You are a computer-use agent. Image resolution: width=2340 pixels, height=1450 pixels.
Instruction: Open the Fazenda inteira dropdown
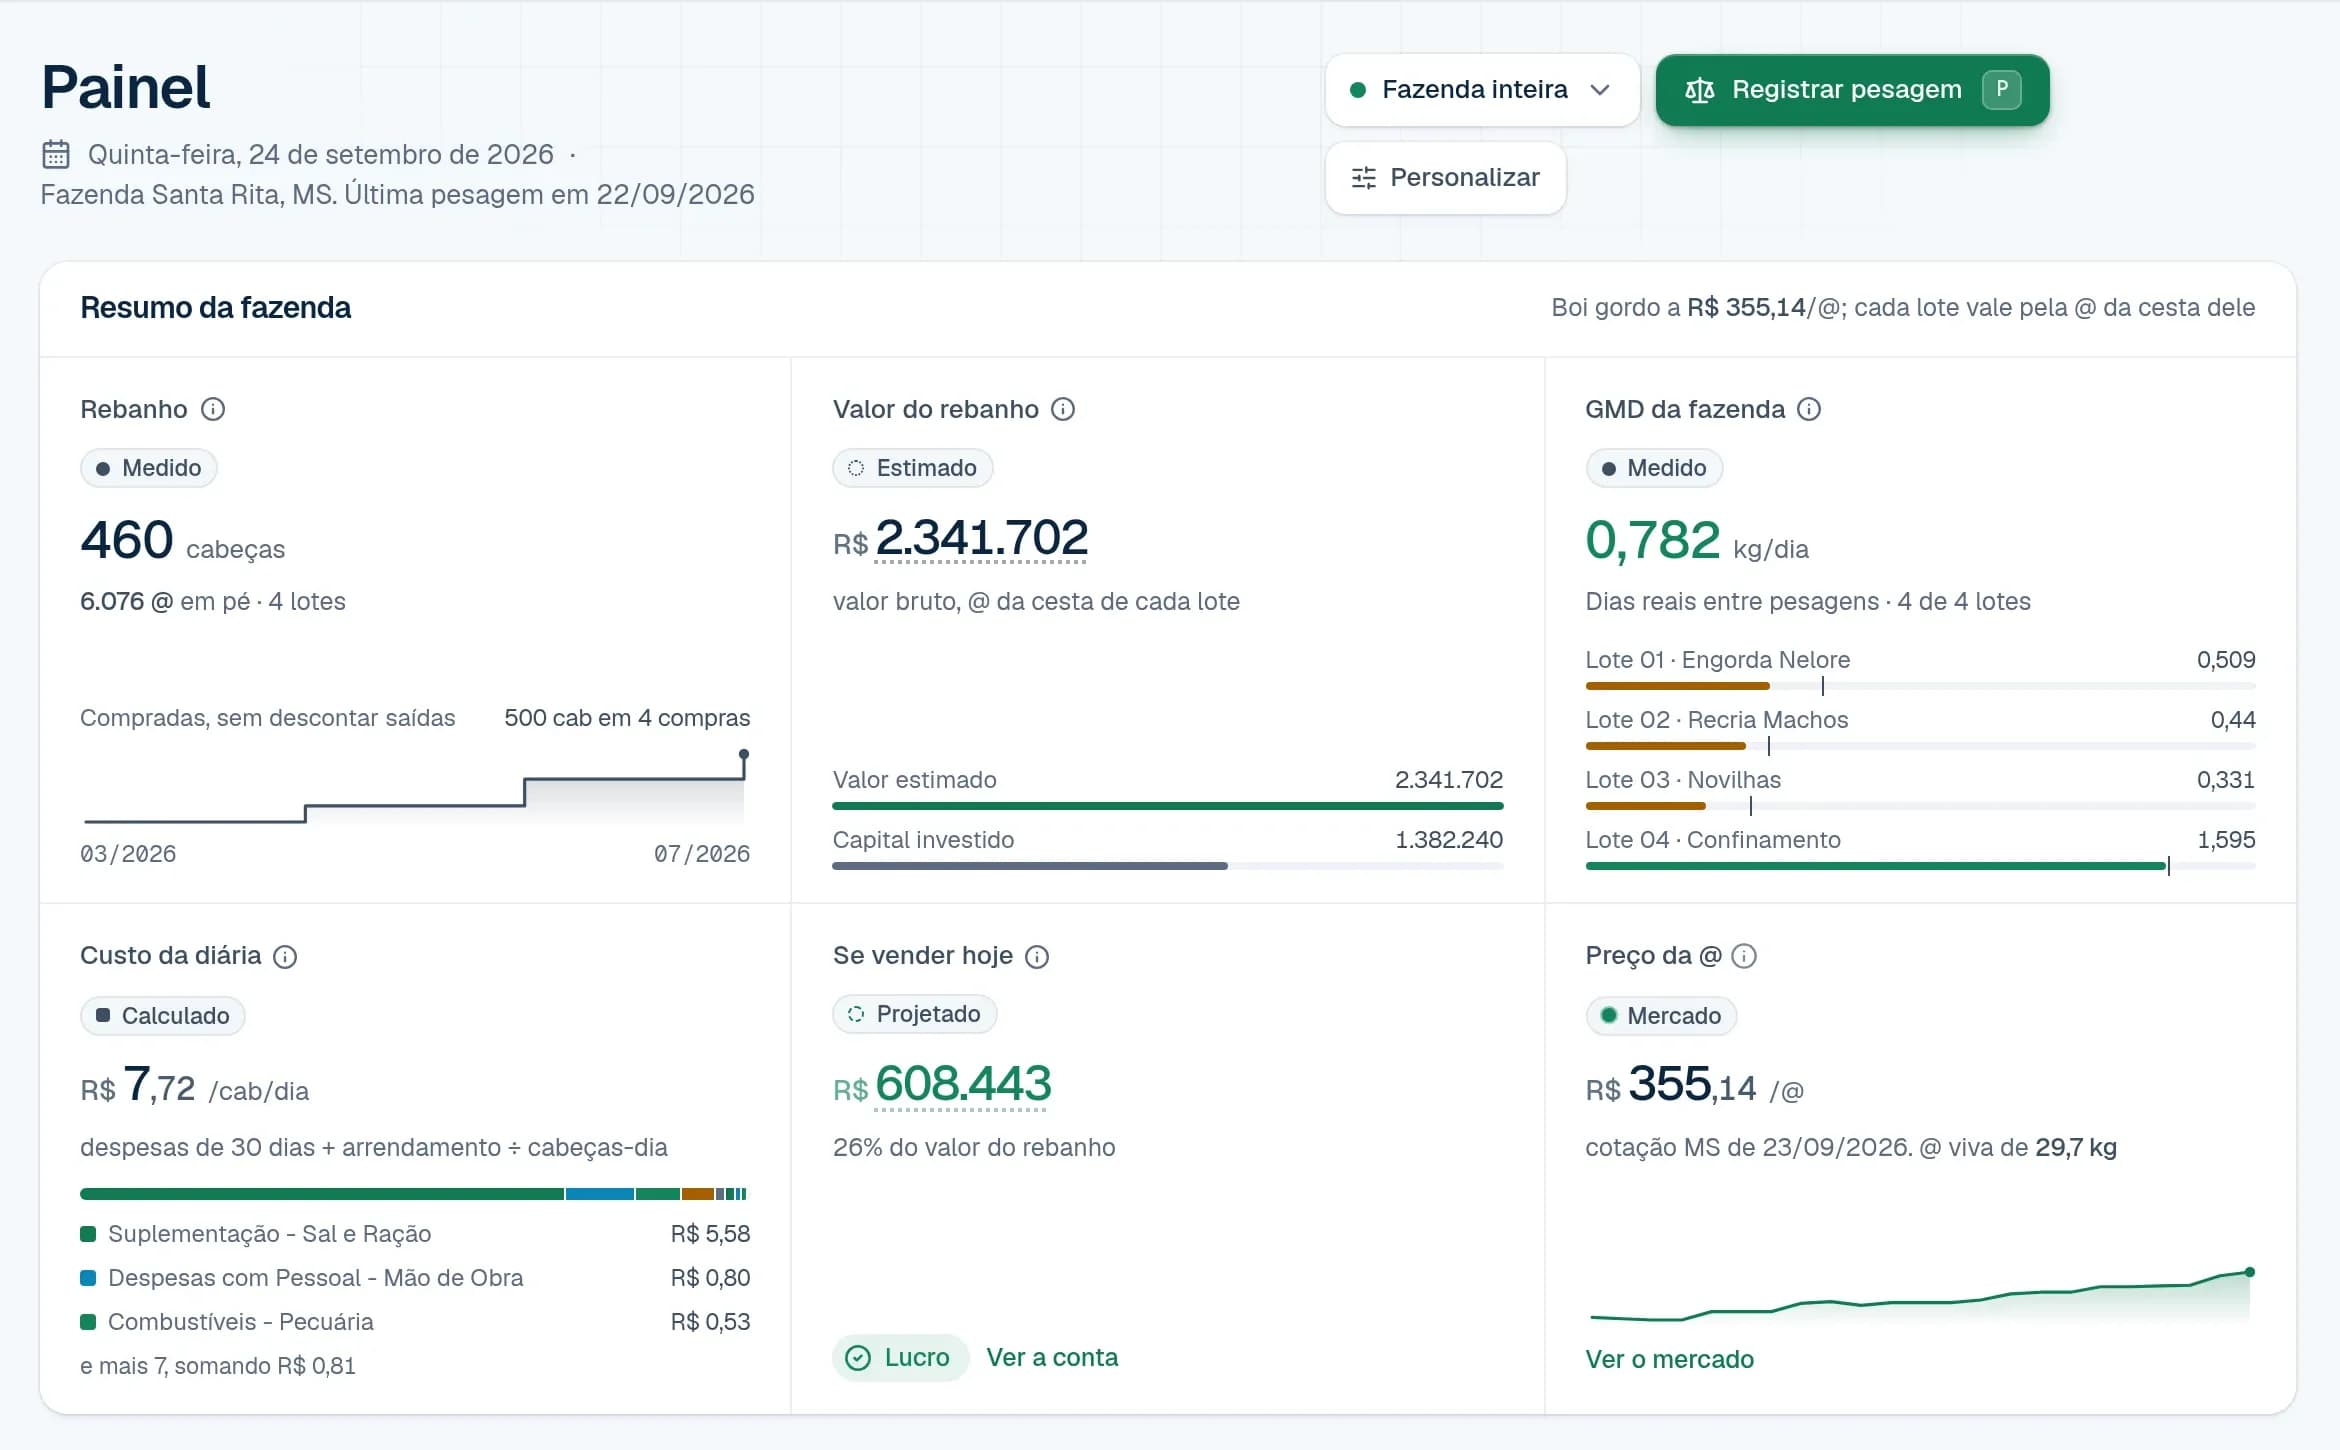click(1482, 90)
